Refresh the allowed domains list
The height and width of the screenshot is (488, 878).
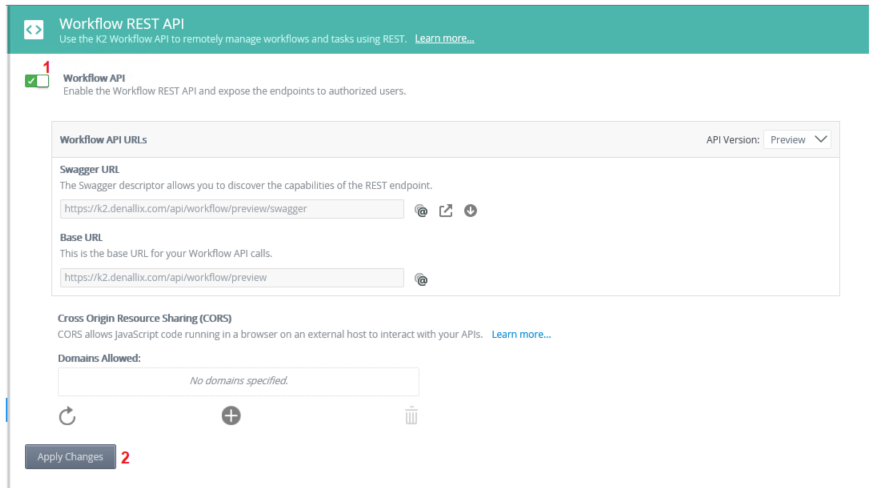tap(68, 415)
